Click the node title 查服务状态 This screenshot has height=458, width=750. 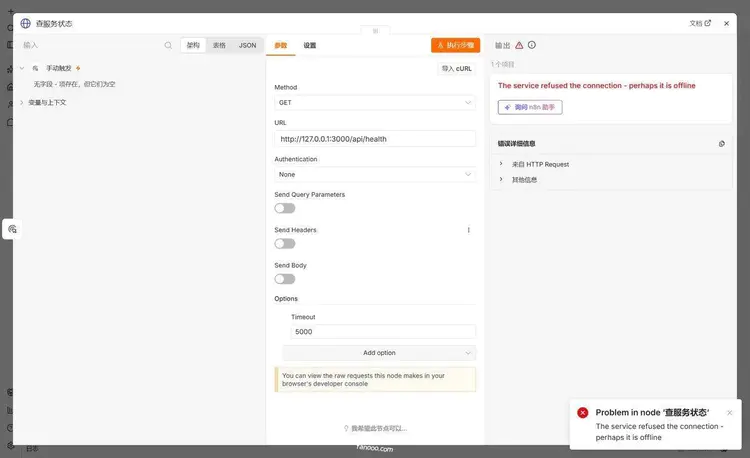point(54,23)
